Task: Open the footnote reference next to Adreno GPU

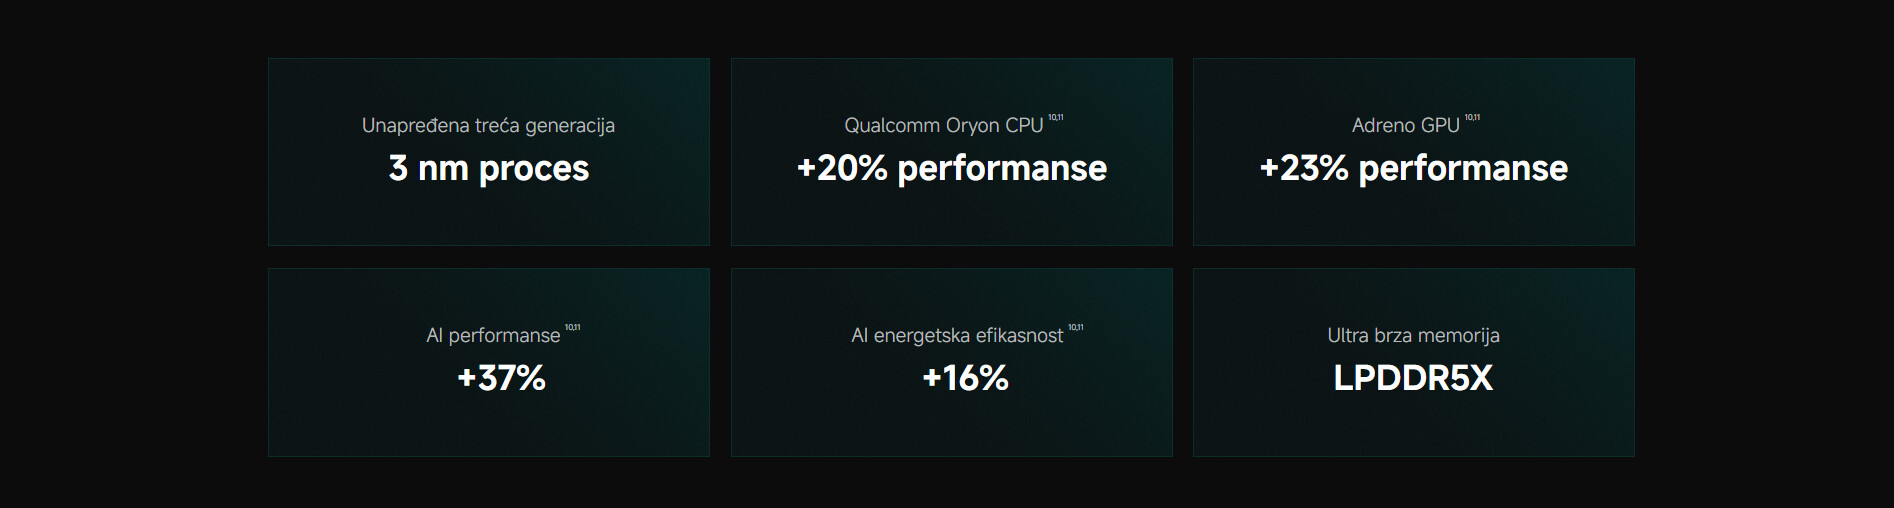Action: [1472, 118]
